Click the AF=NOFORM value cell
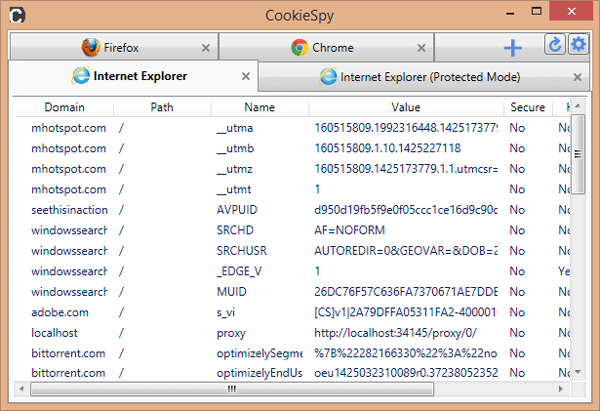600x411 pixels. click(x=349, y=230)
